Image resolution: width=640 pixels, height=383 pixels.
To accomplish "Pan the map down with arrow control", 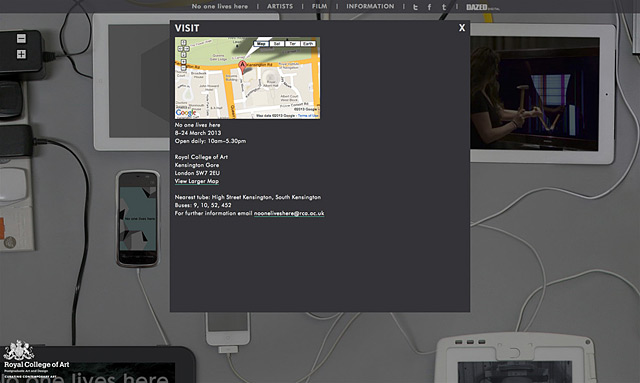I will pos(184,55).
